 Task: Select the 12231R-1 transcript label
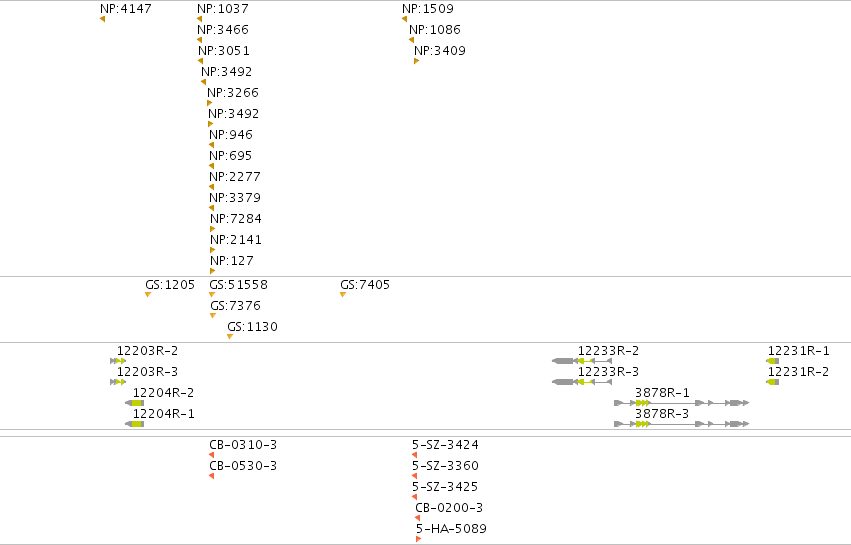pyautogui.click(x=798, y=351)
